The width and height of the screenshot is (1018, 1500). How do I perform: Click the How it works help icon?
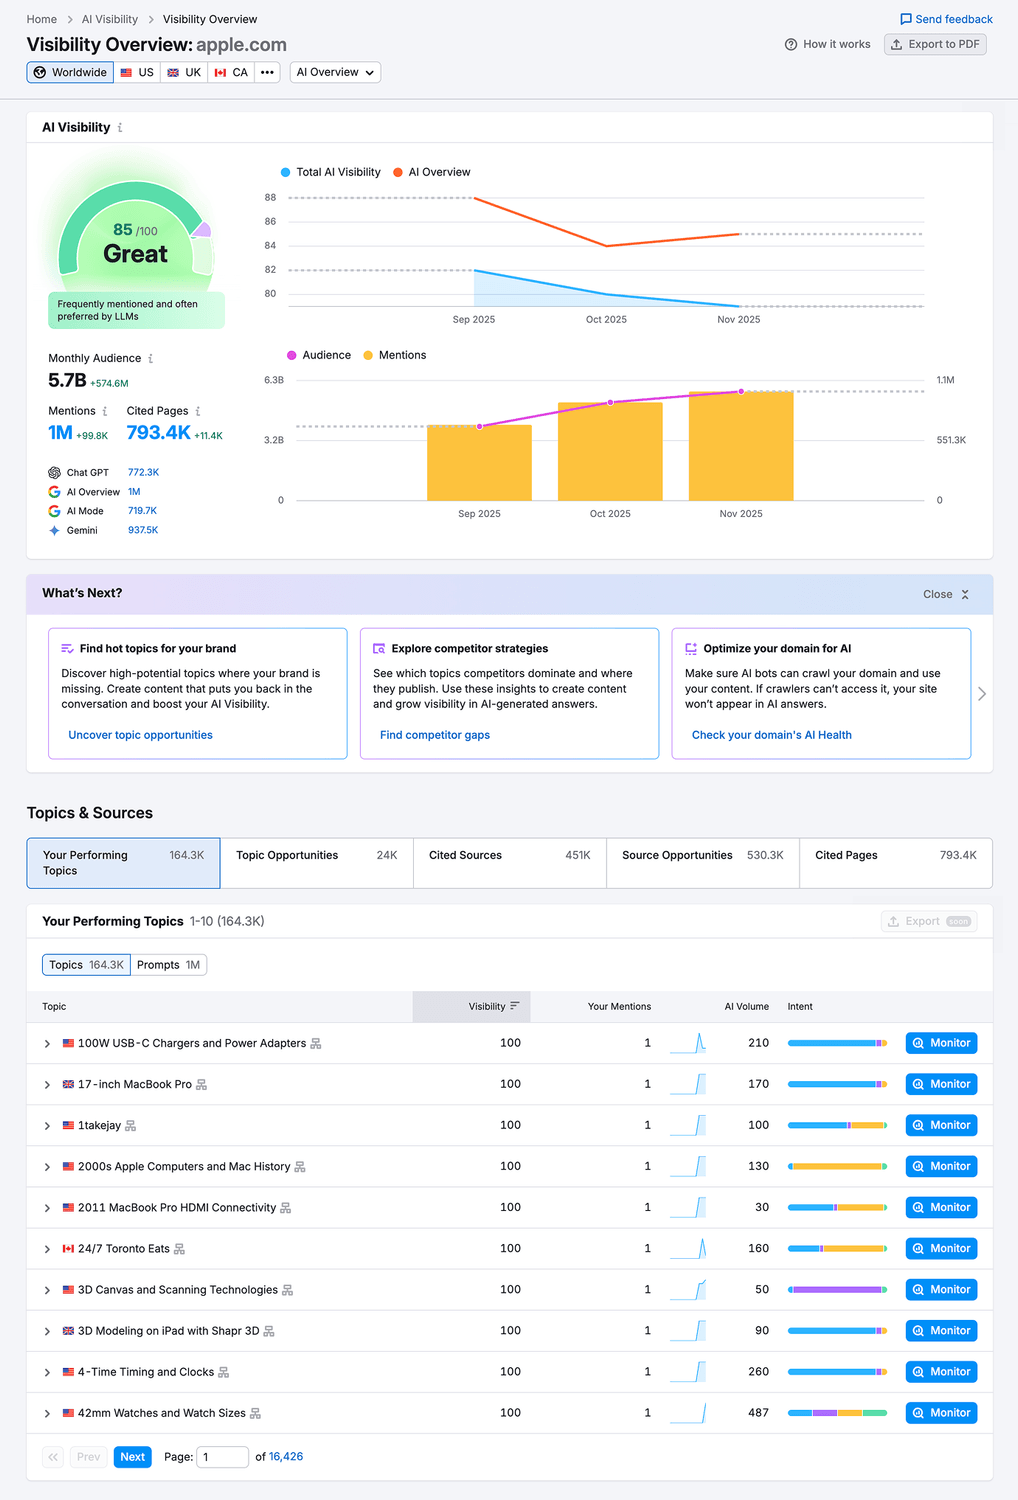point(791,44)
